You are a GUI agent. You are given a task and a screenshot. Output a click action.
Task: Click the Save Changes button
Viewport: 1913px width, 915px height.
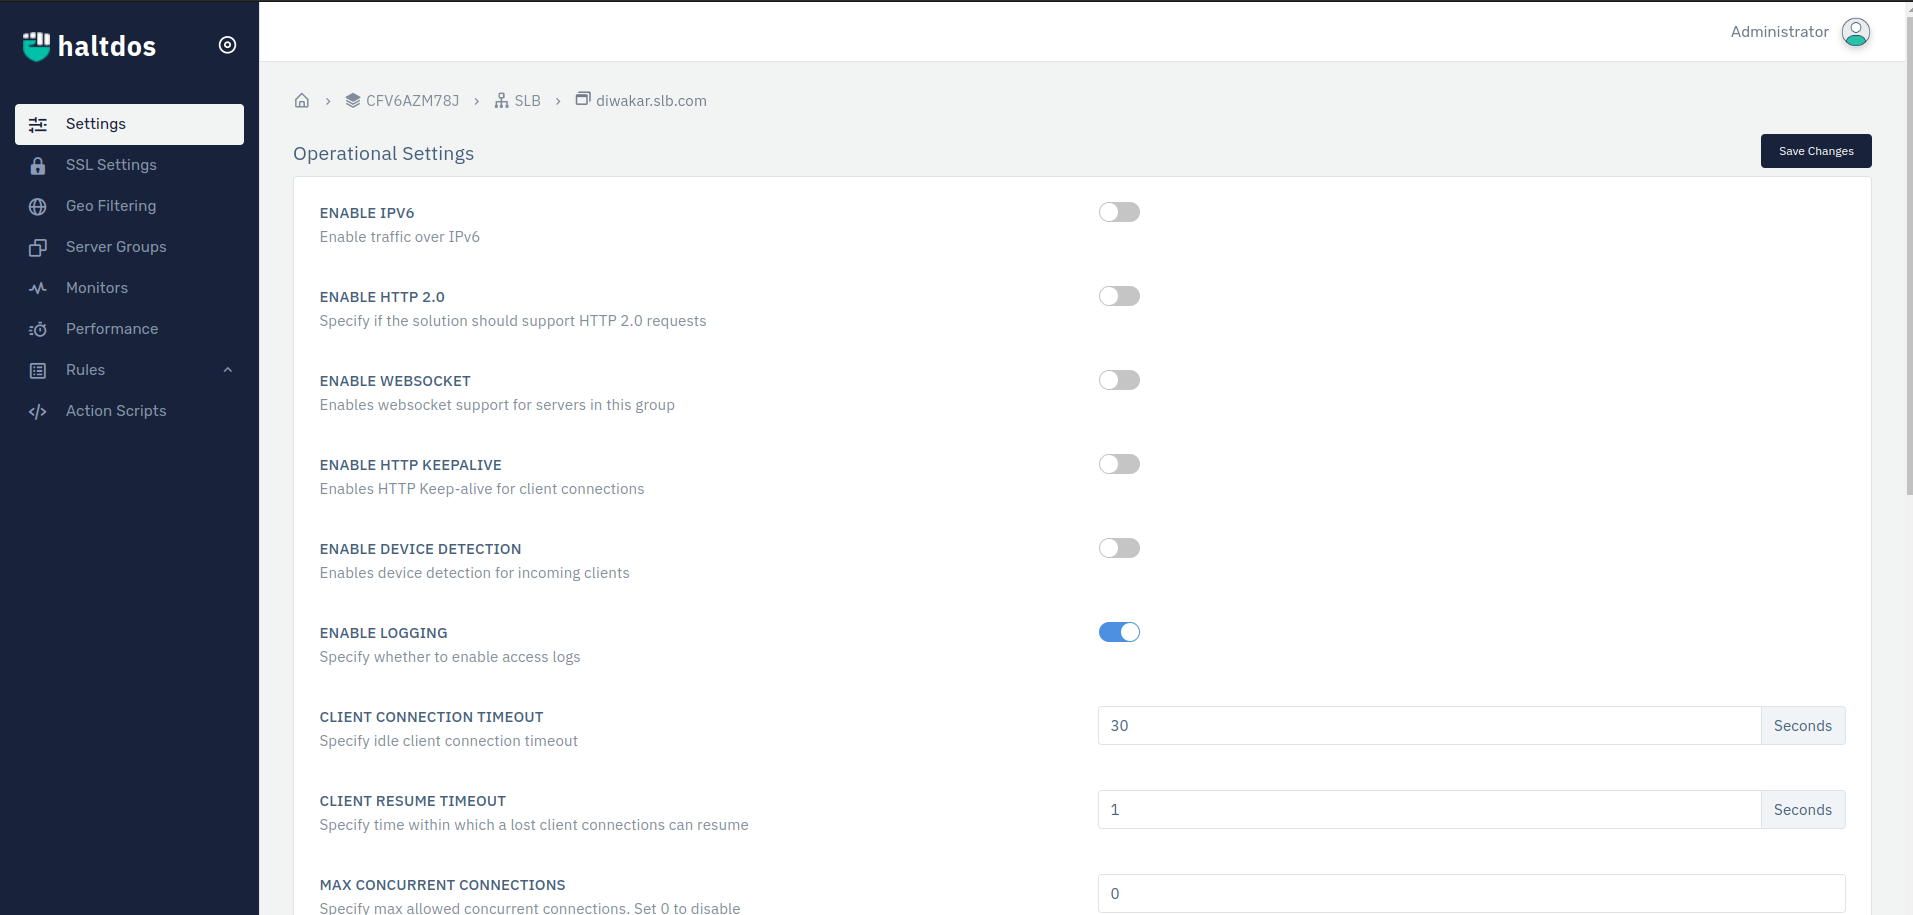pos(1815,151)
